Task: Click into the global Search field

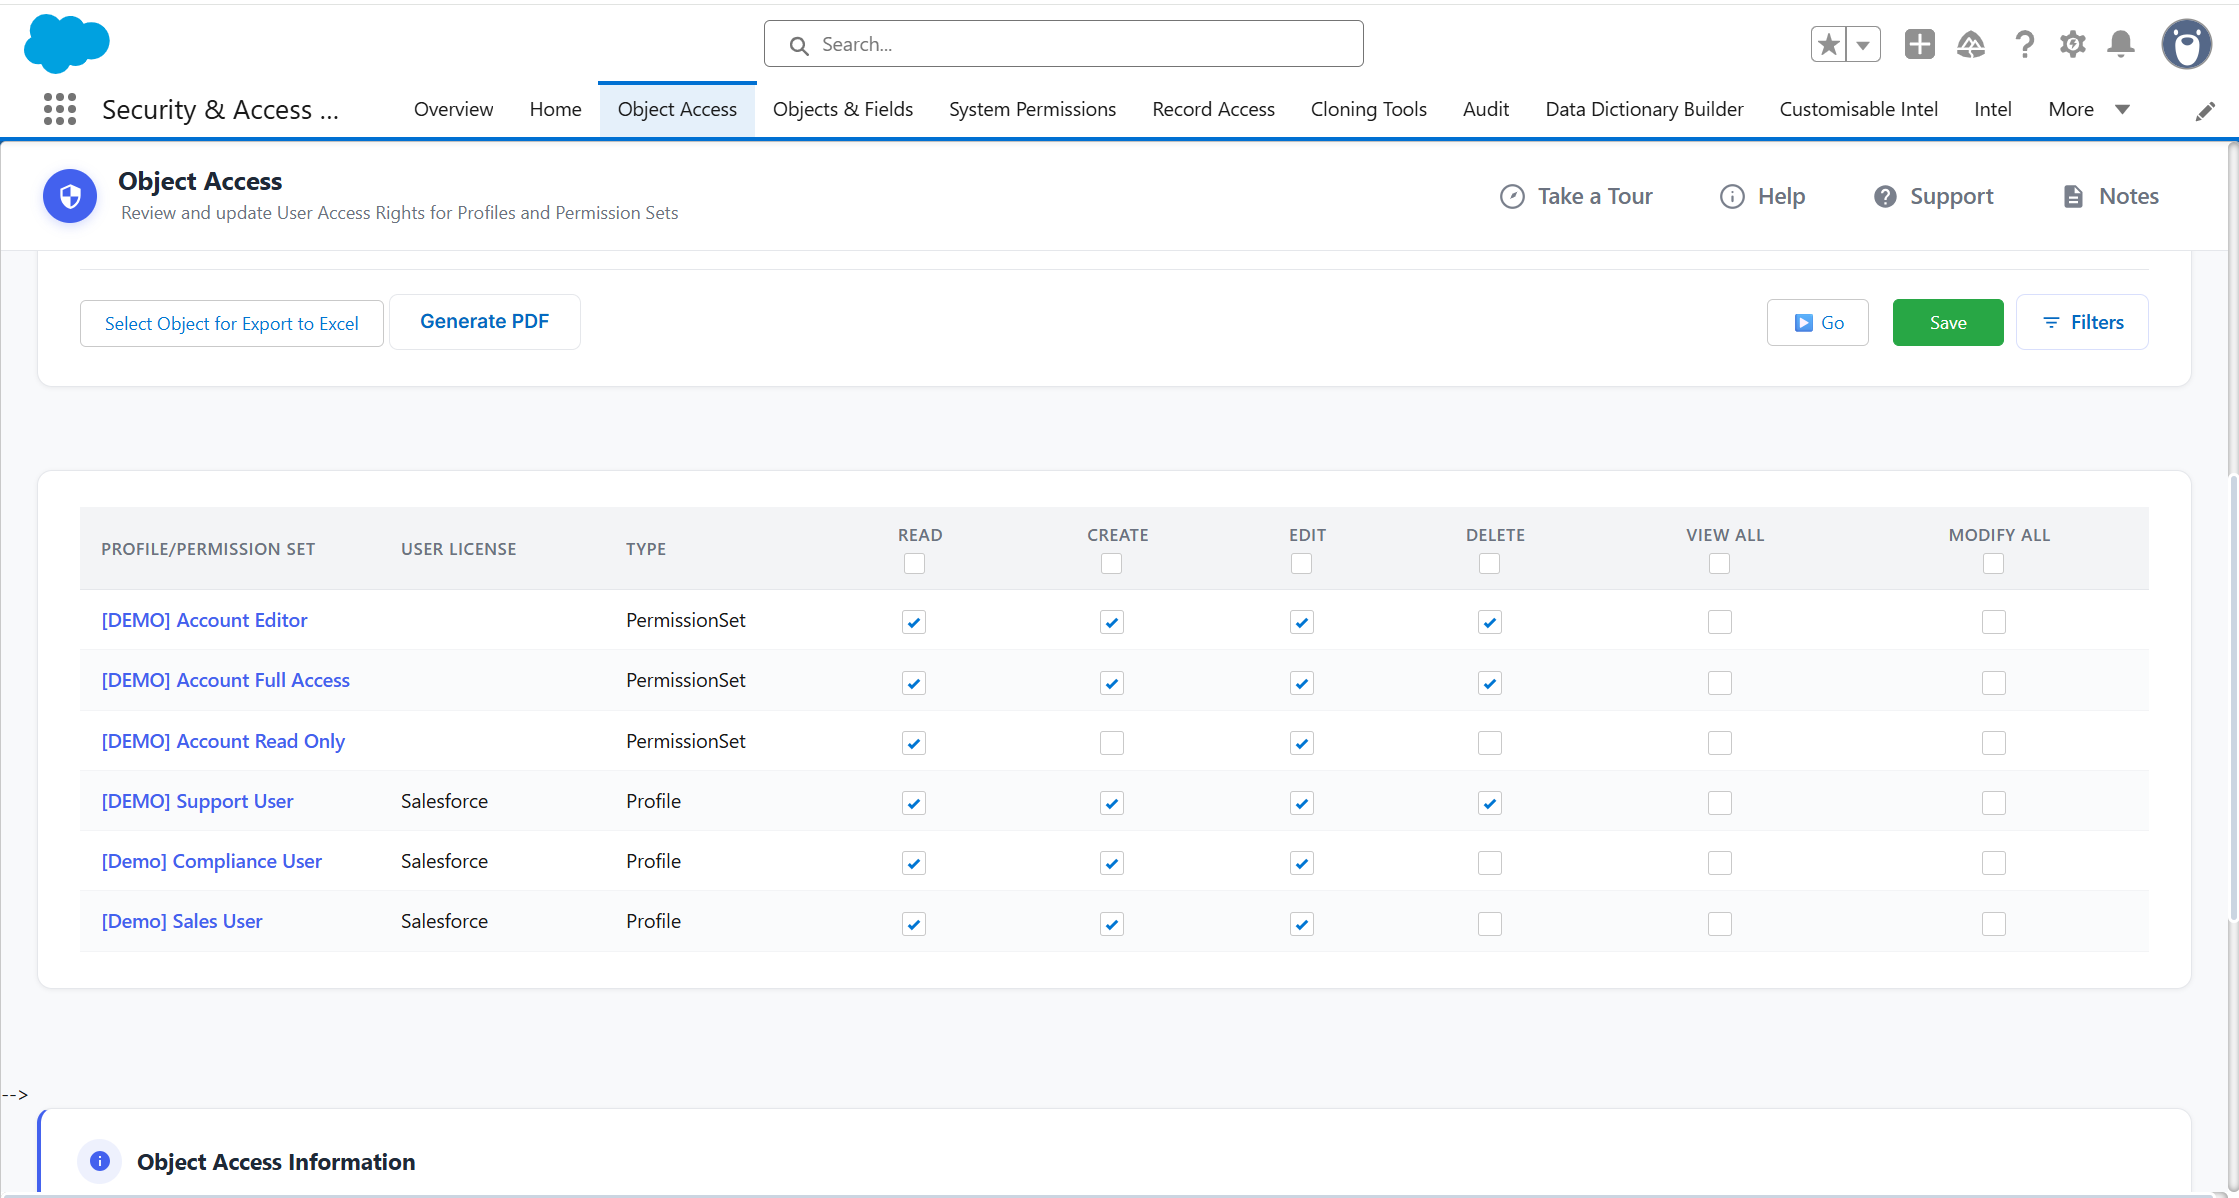Action: point(1063,44)
